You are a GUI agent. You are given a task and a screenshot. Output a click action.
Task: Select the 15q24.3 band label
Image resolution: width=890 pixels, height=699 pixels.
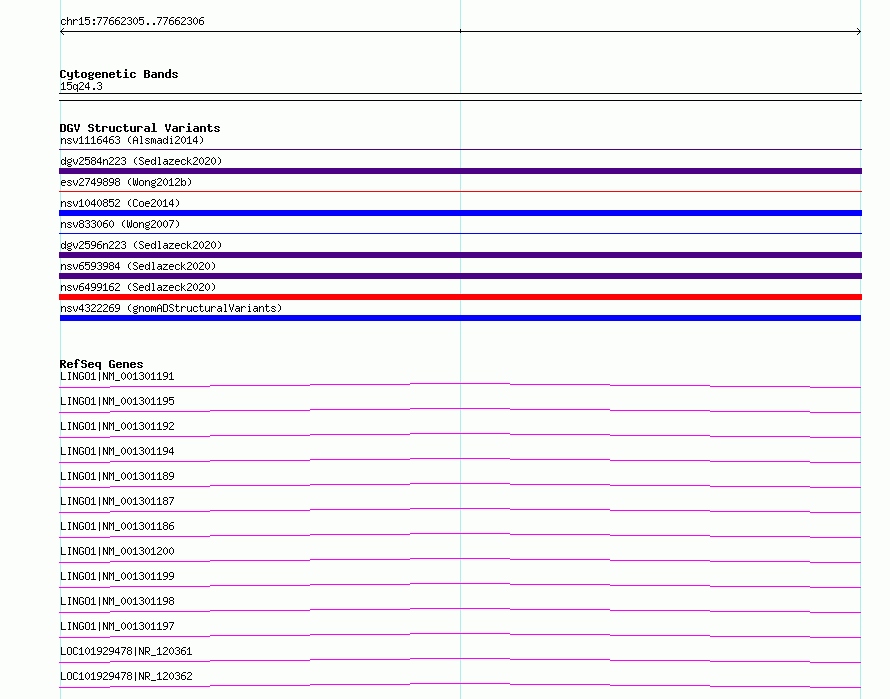[81, 86]
